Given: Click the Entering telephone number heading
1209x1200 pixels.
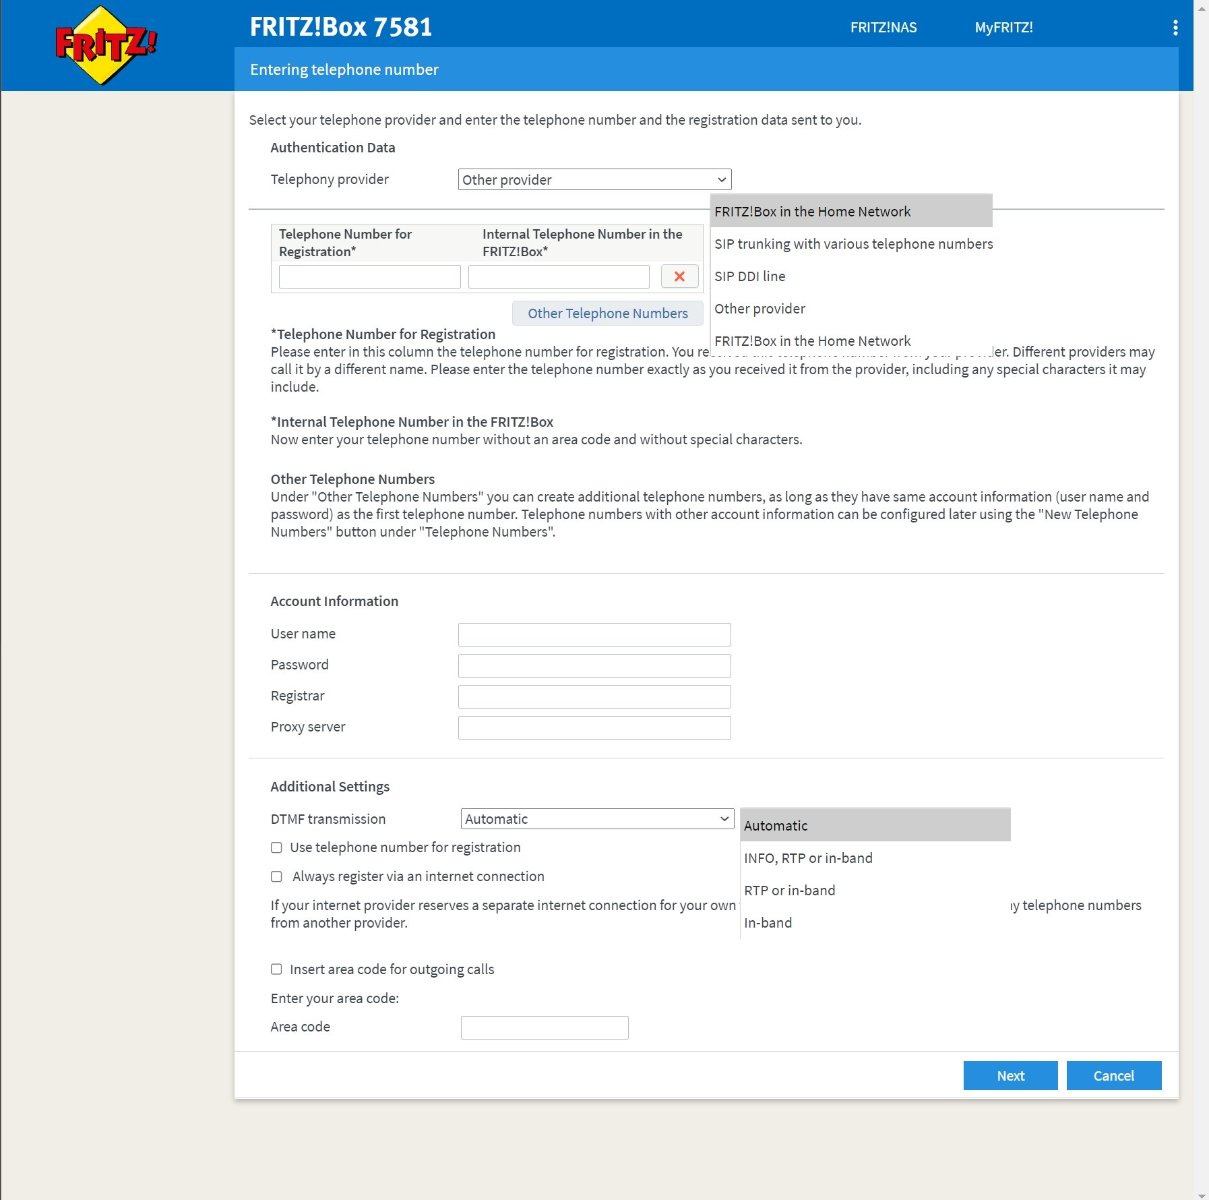Looking at the screenshot, I should [344, 70].
